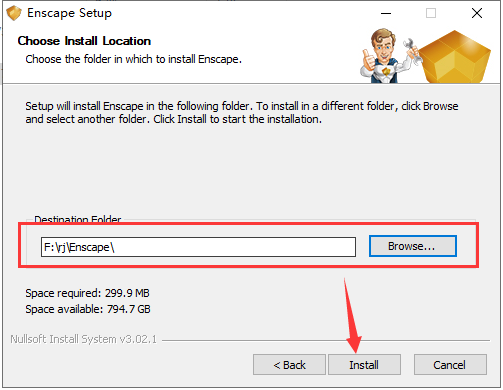Click inside the destination path field
This screenshot has height=390, width=503.
[198, 247]
